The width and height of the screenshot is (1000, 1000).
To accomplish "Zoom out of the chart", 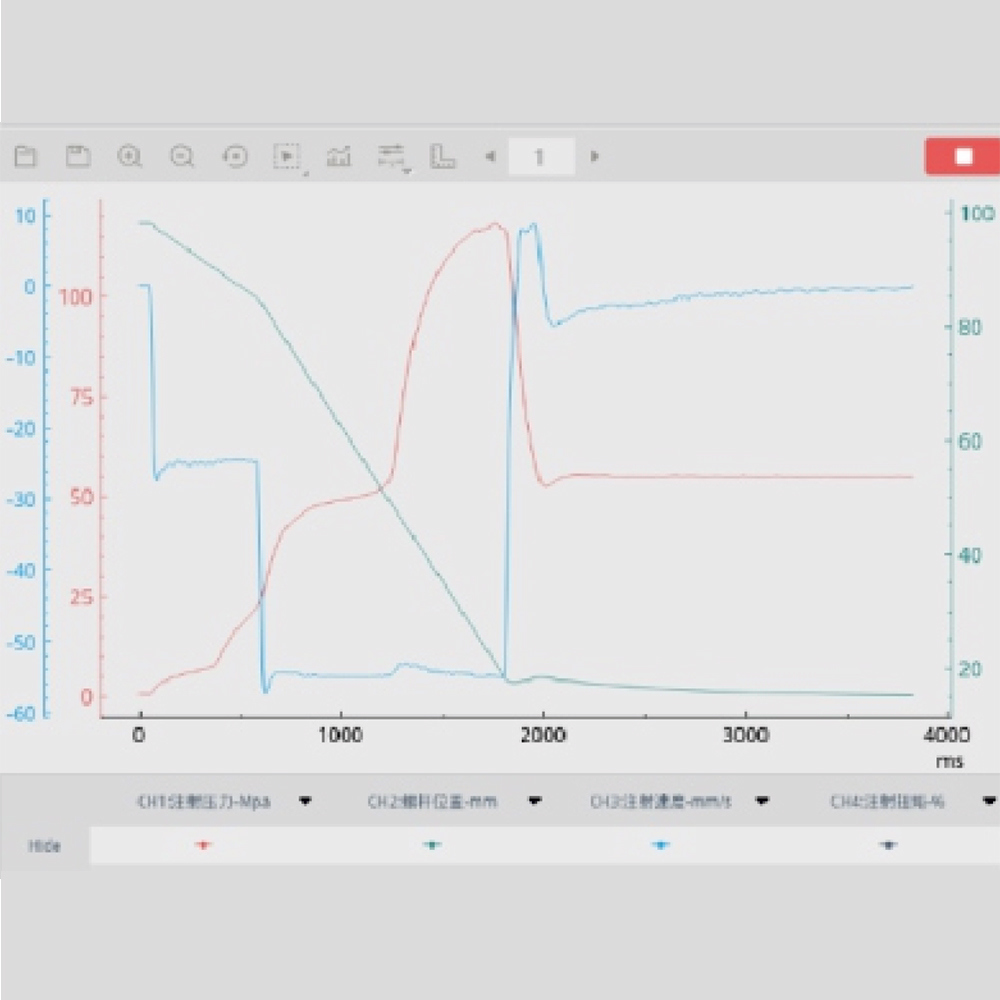I will pyautogui.click(x=182, y=156).
